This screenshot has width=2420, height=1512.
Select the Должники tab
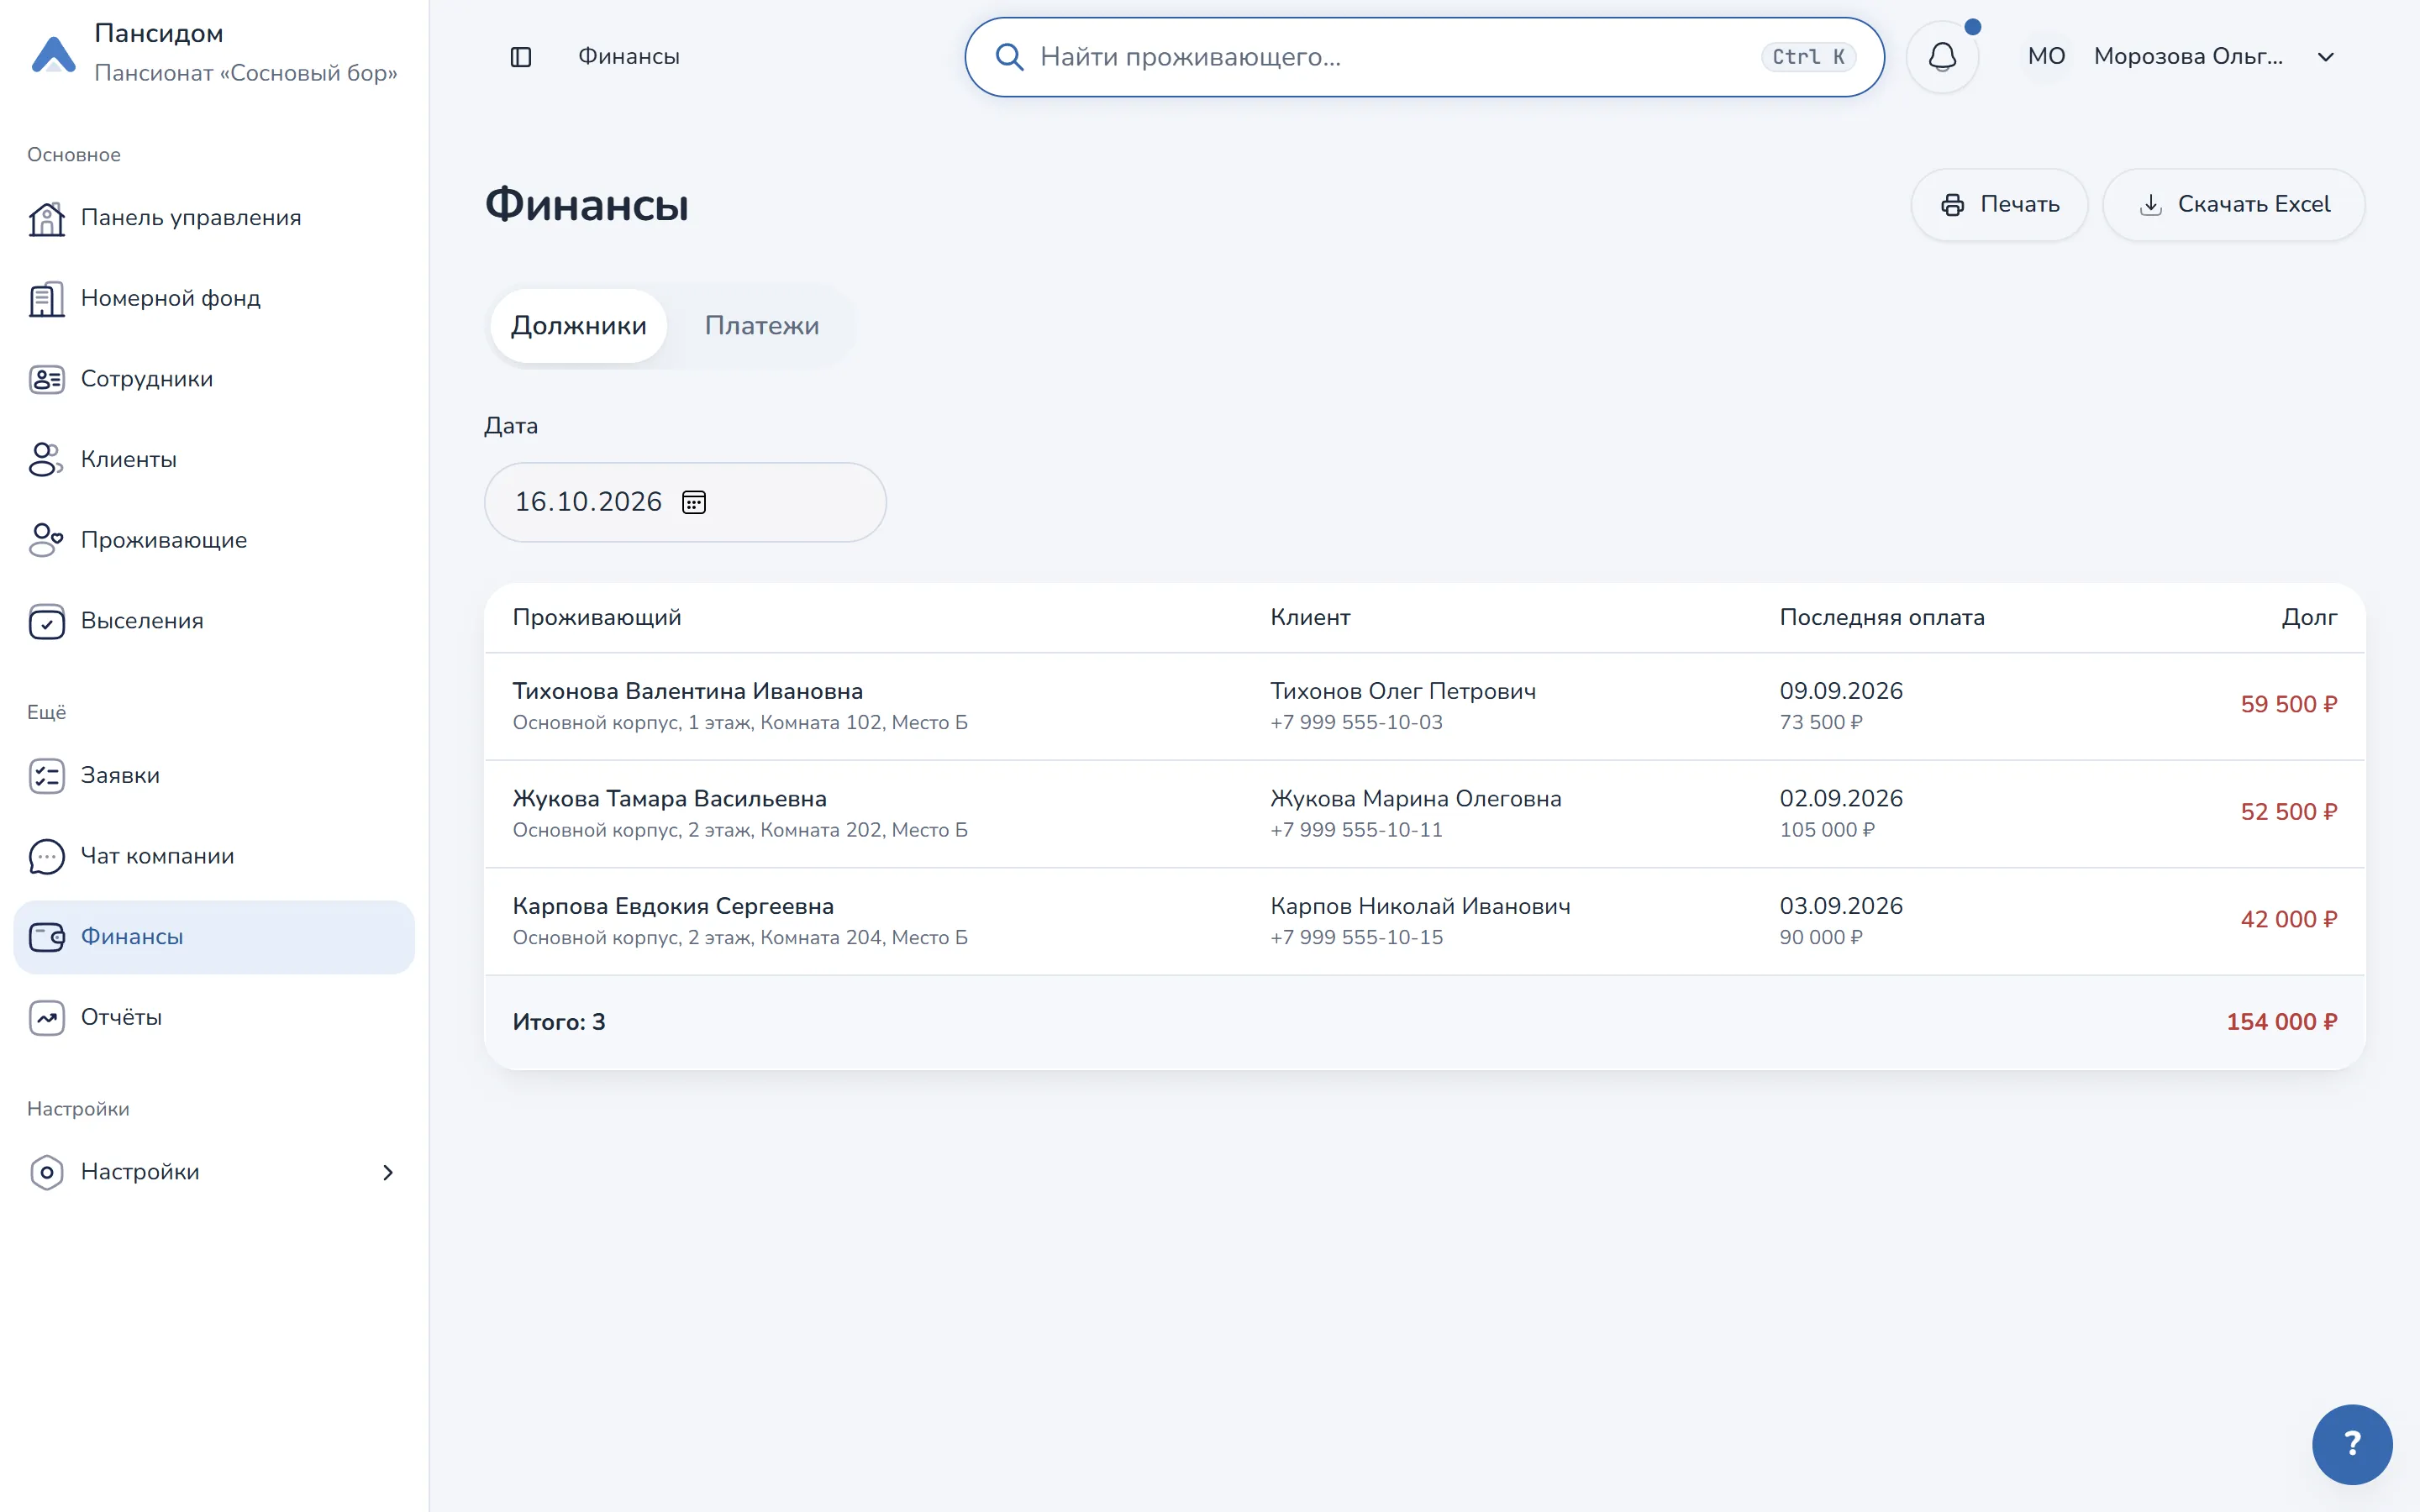pyautogui.click(x=578, y=326)
